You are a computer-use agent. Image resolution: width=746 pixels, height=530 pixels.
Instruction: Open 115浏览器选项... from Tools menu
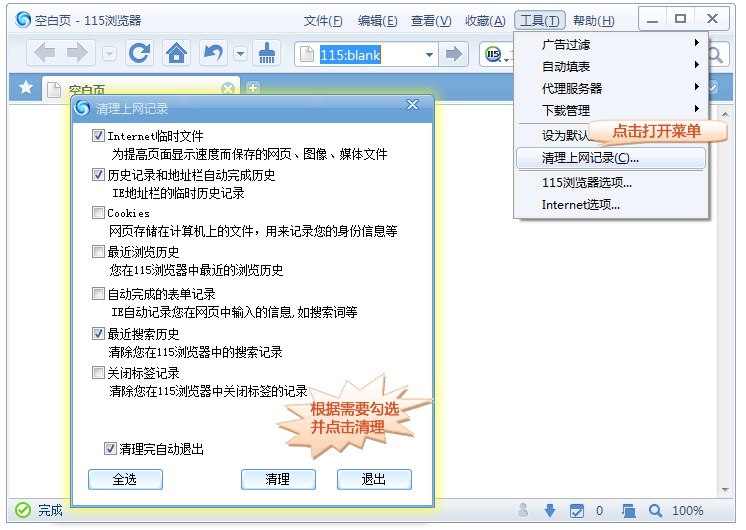click(611, 183)
